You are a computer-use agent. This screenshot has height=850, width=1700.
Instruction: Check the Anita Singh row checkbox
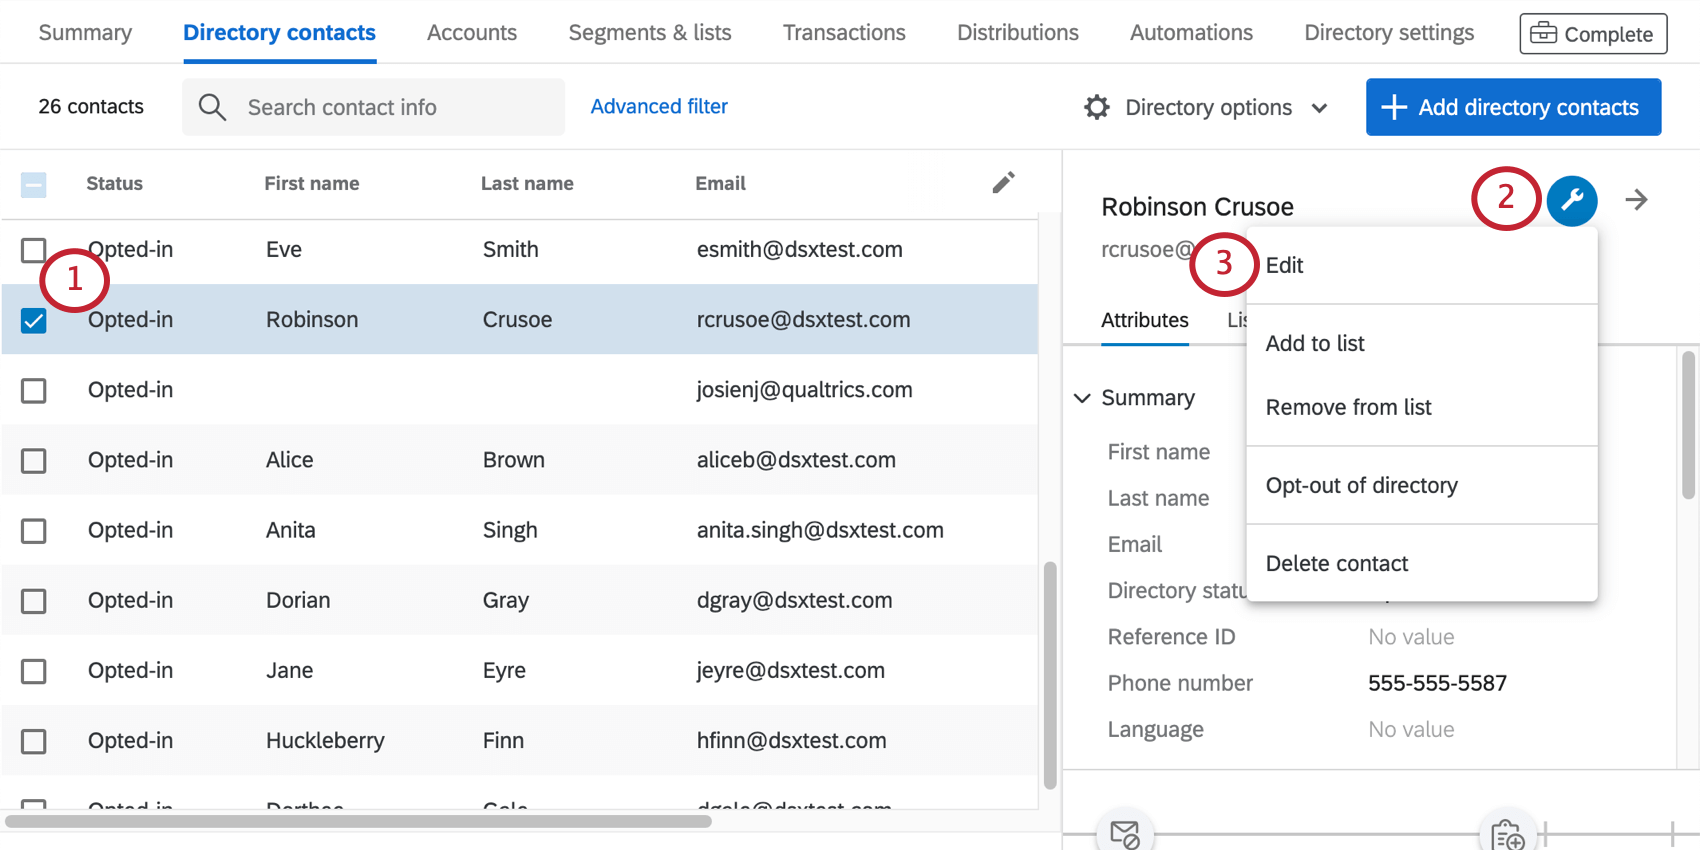(x=33, y=530)
